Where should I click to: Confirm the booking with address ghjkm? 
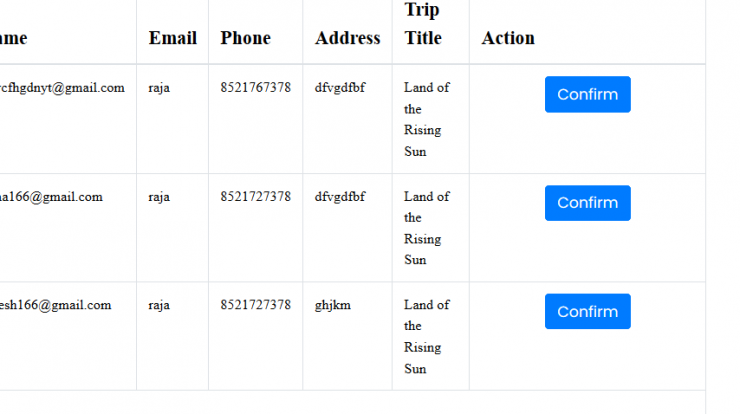588,312
